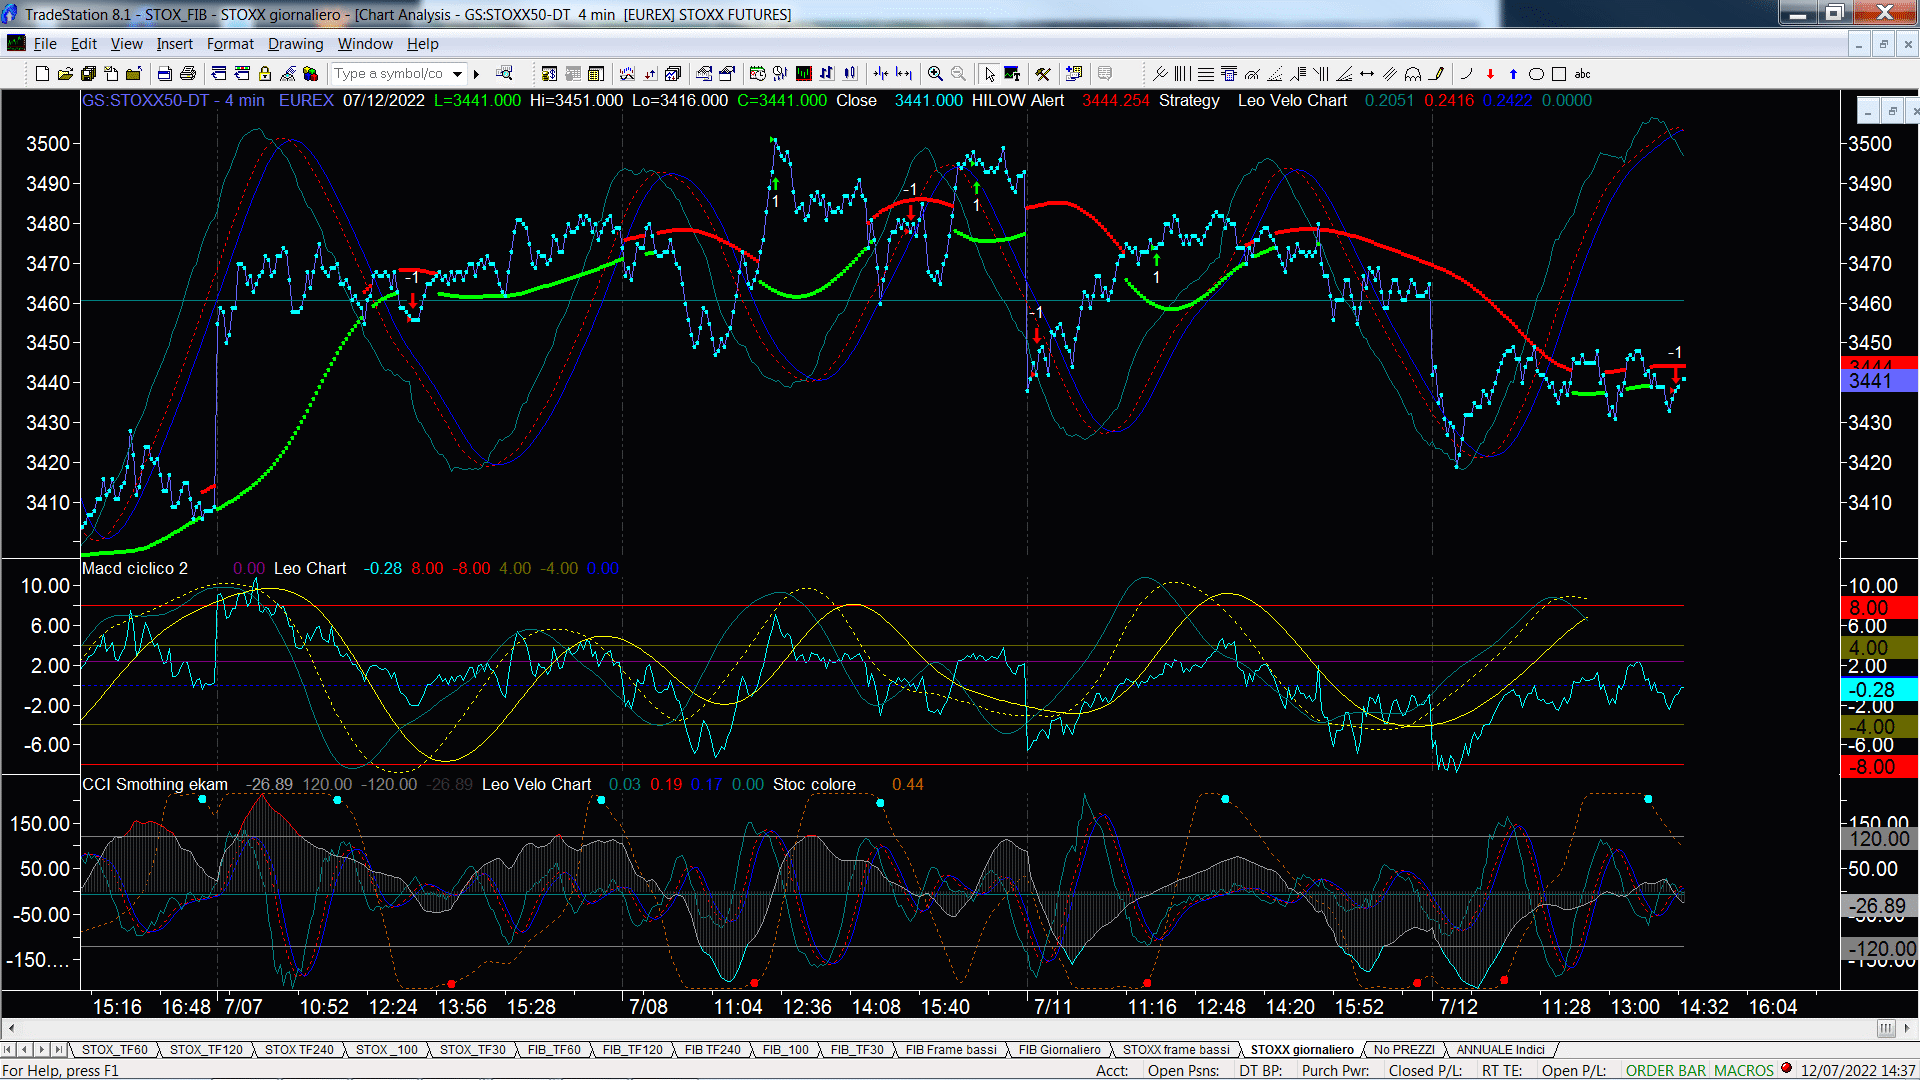Click the symbol lookup magnifier icon

[504, 73]
